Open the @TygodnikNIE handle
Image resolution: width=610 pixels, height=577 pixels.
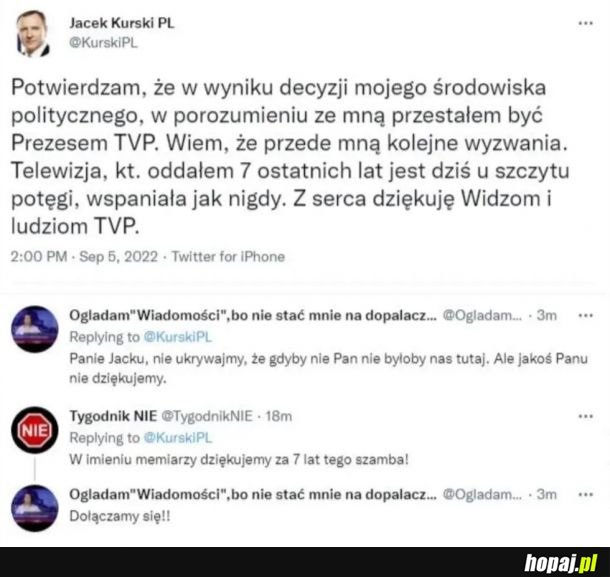(207, 416)
